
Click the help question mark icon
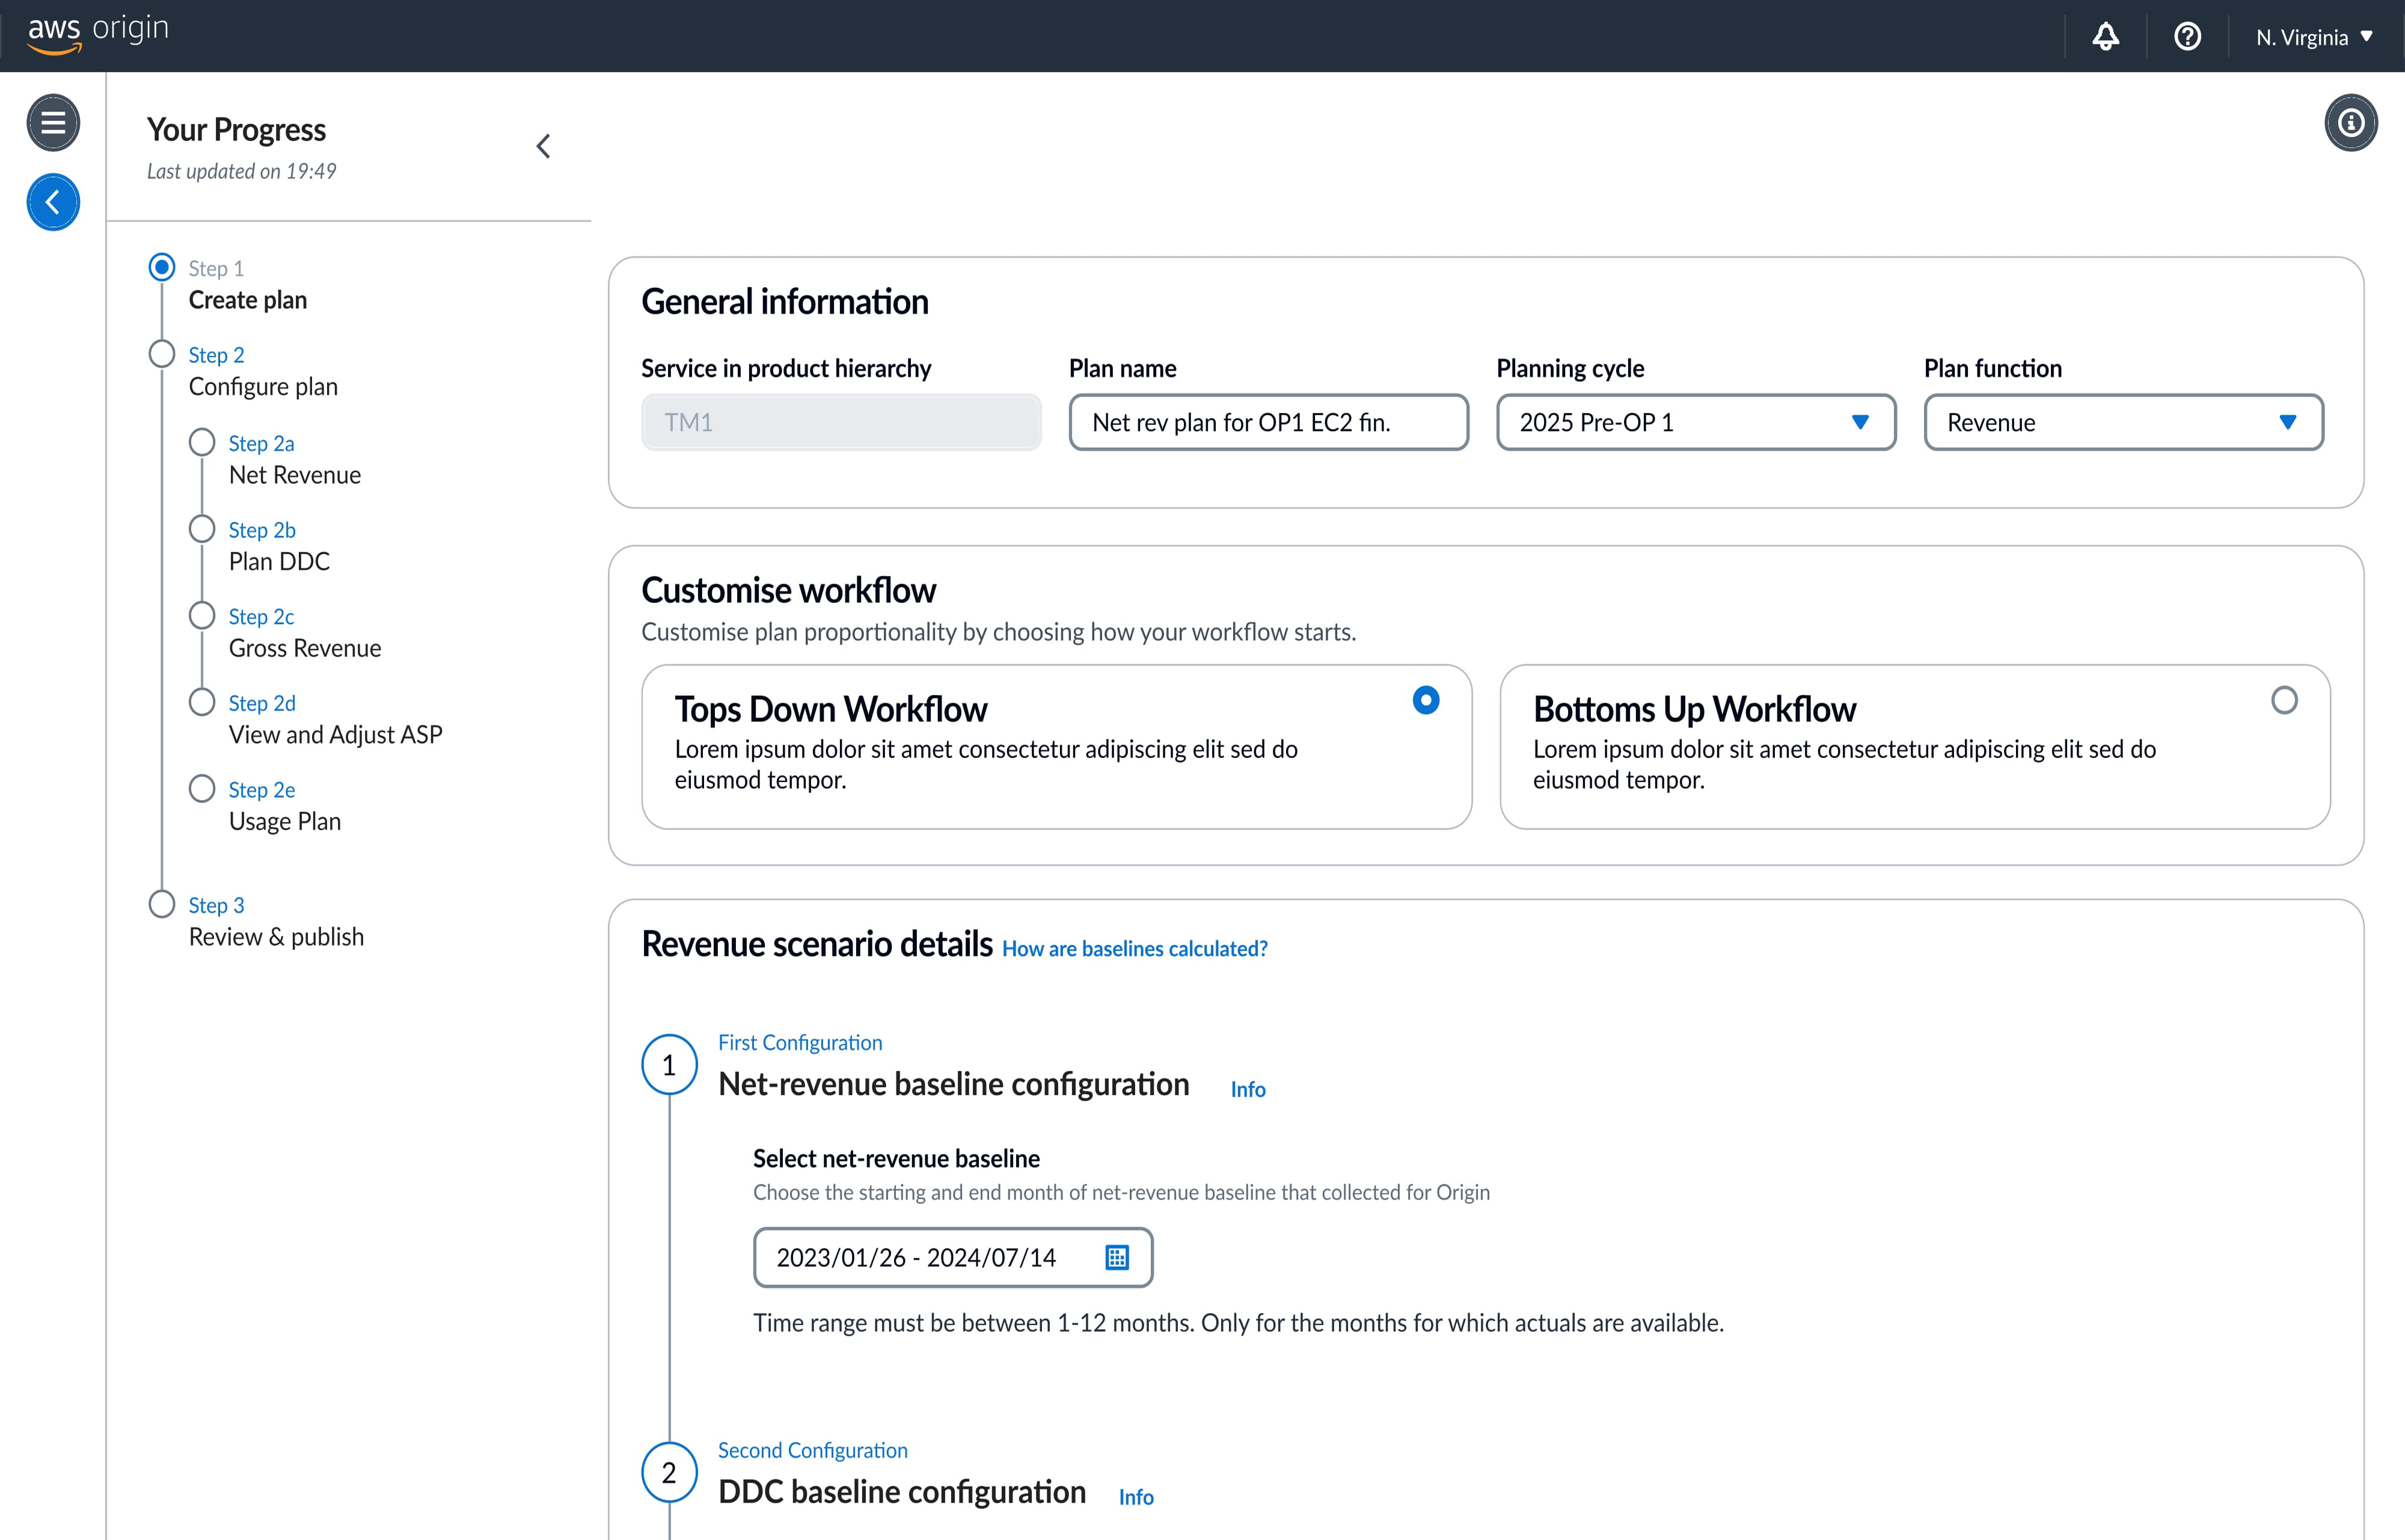(2187, 37)
